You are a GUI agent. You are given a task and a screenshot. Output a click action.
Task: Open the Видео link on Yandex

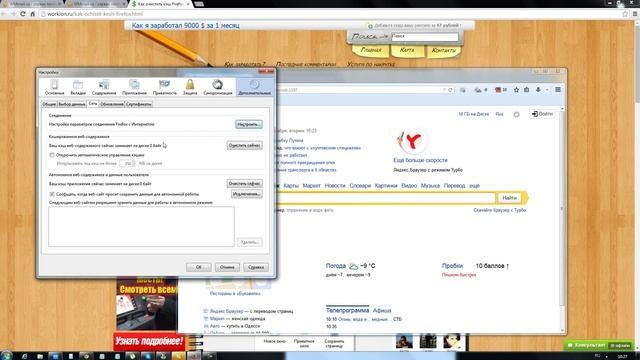(409, 186)
